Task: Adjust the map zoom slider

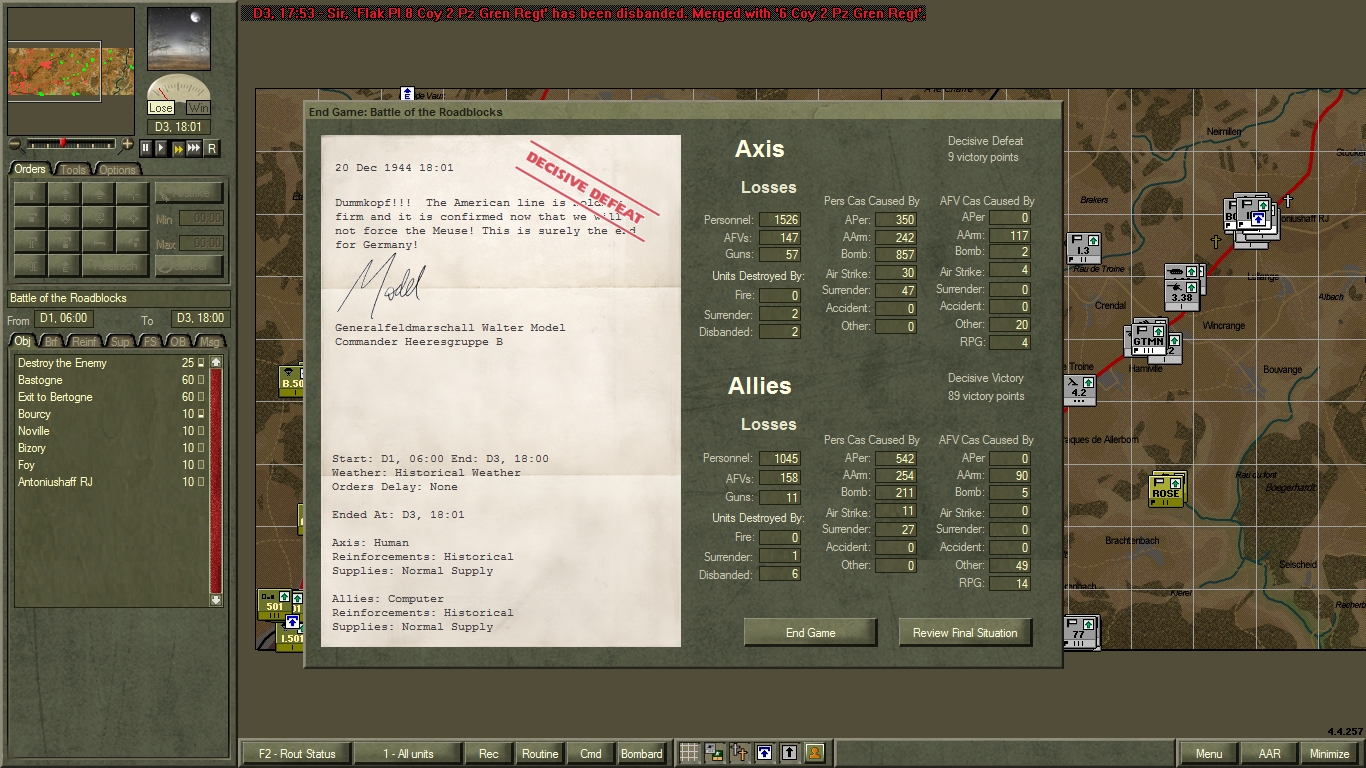Action: coord(70,144)
